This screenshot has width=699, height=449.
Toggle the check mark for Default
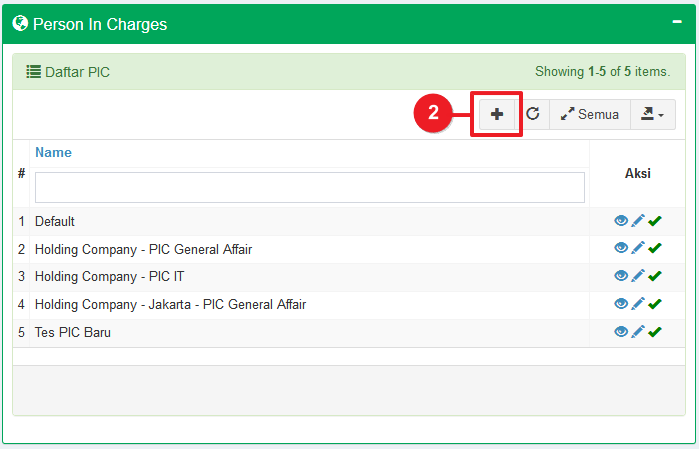pyautogui.click(x=655, y=221)
